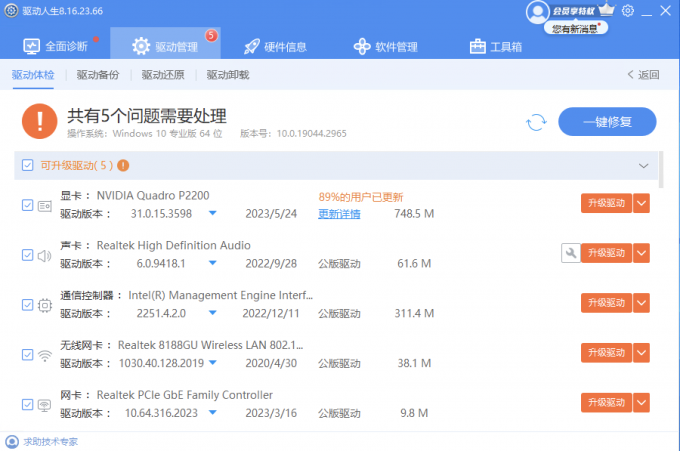The height and width of the screenshot is (451, 680).
Task: Uncheck the Realtek PCIe GbE checkbox
Action: point(27,405)
